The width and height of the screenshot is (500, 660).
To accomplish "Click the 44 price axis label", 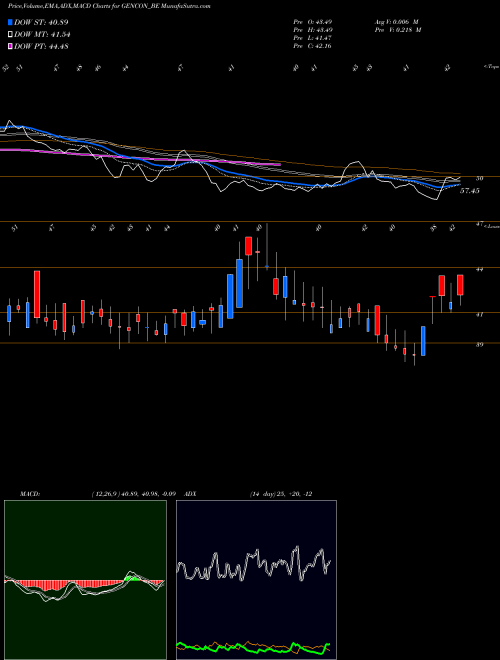I will click(479, 269).
